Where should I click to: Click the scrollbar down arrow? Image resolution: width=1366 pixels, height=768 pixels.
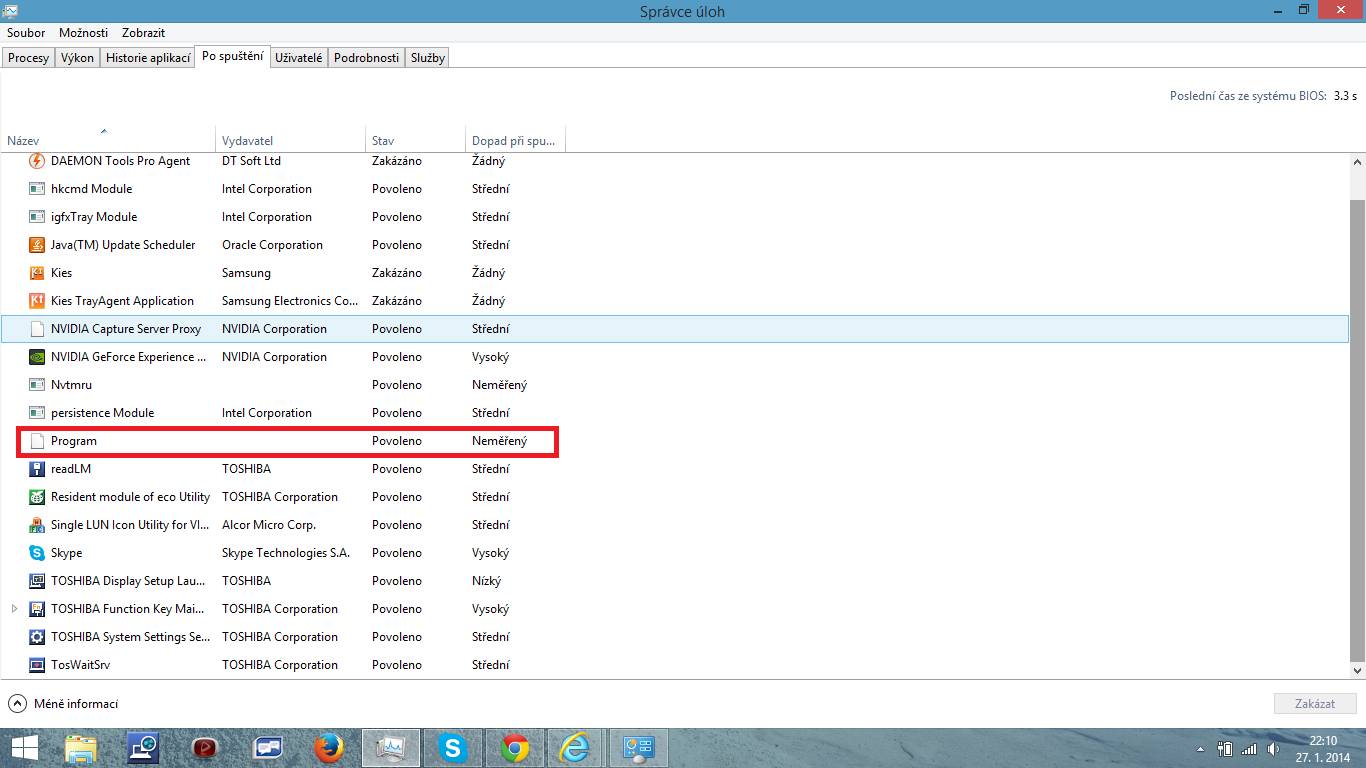click(x=1357, y=670)
